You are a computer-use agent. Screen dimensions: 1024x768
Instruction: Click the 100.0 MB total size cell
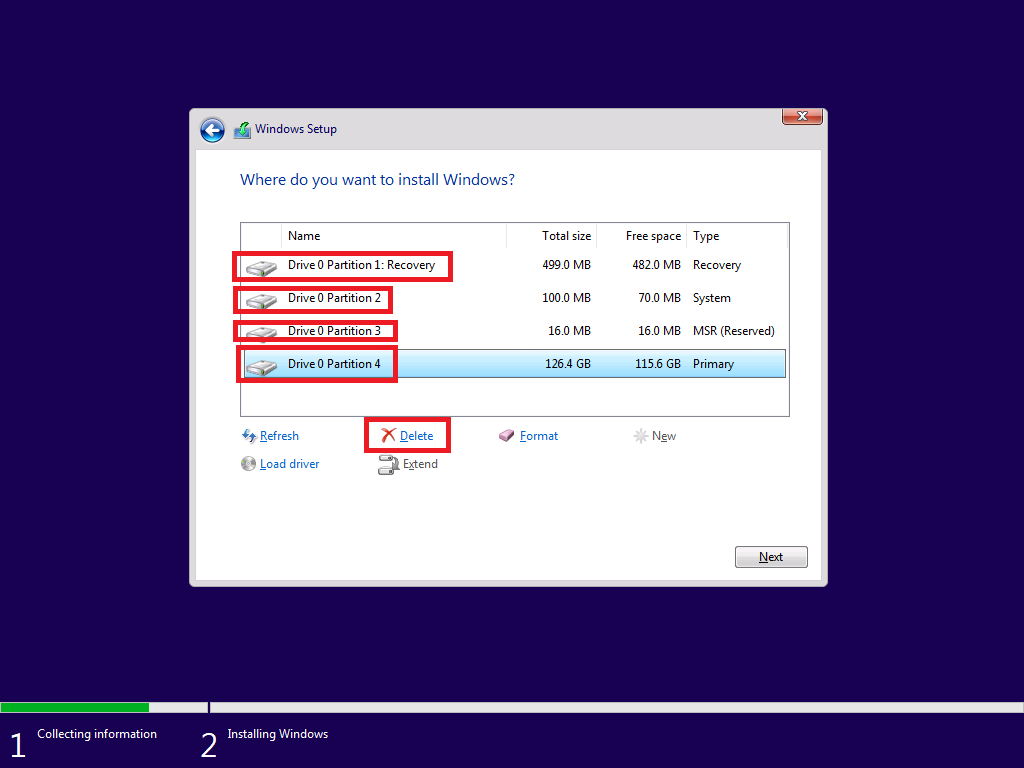tap(566, 298)
